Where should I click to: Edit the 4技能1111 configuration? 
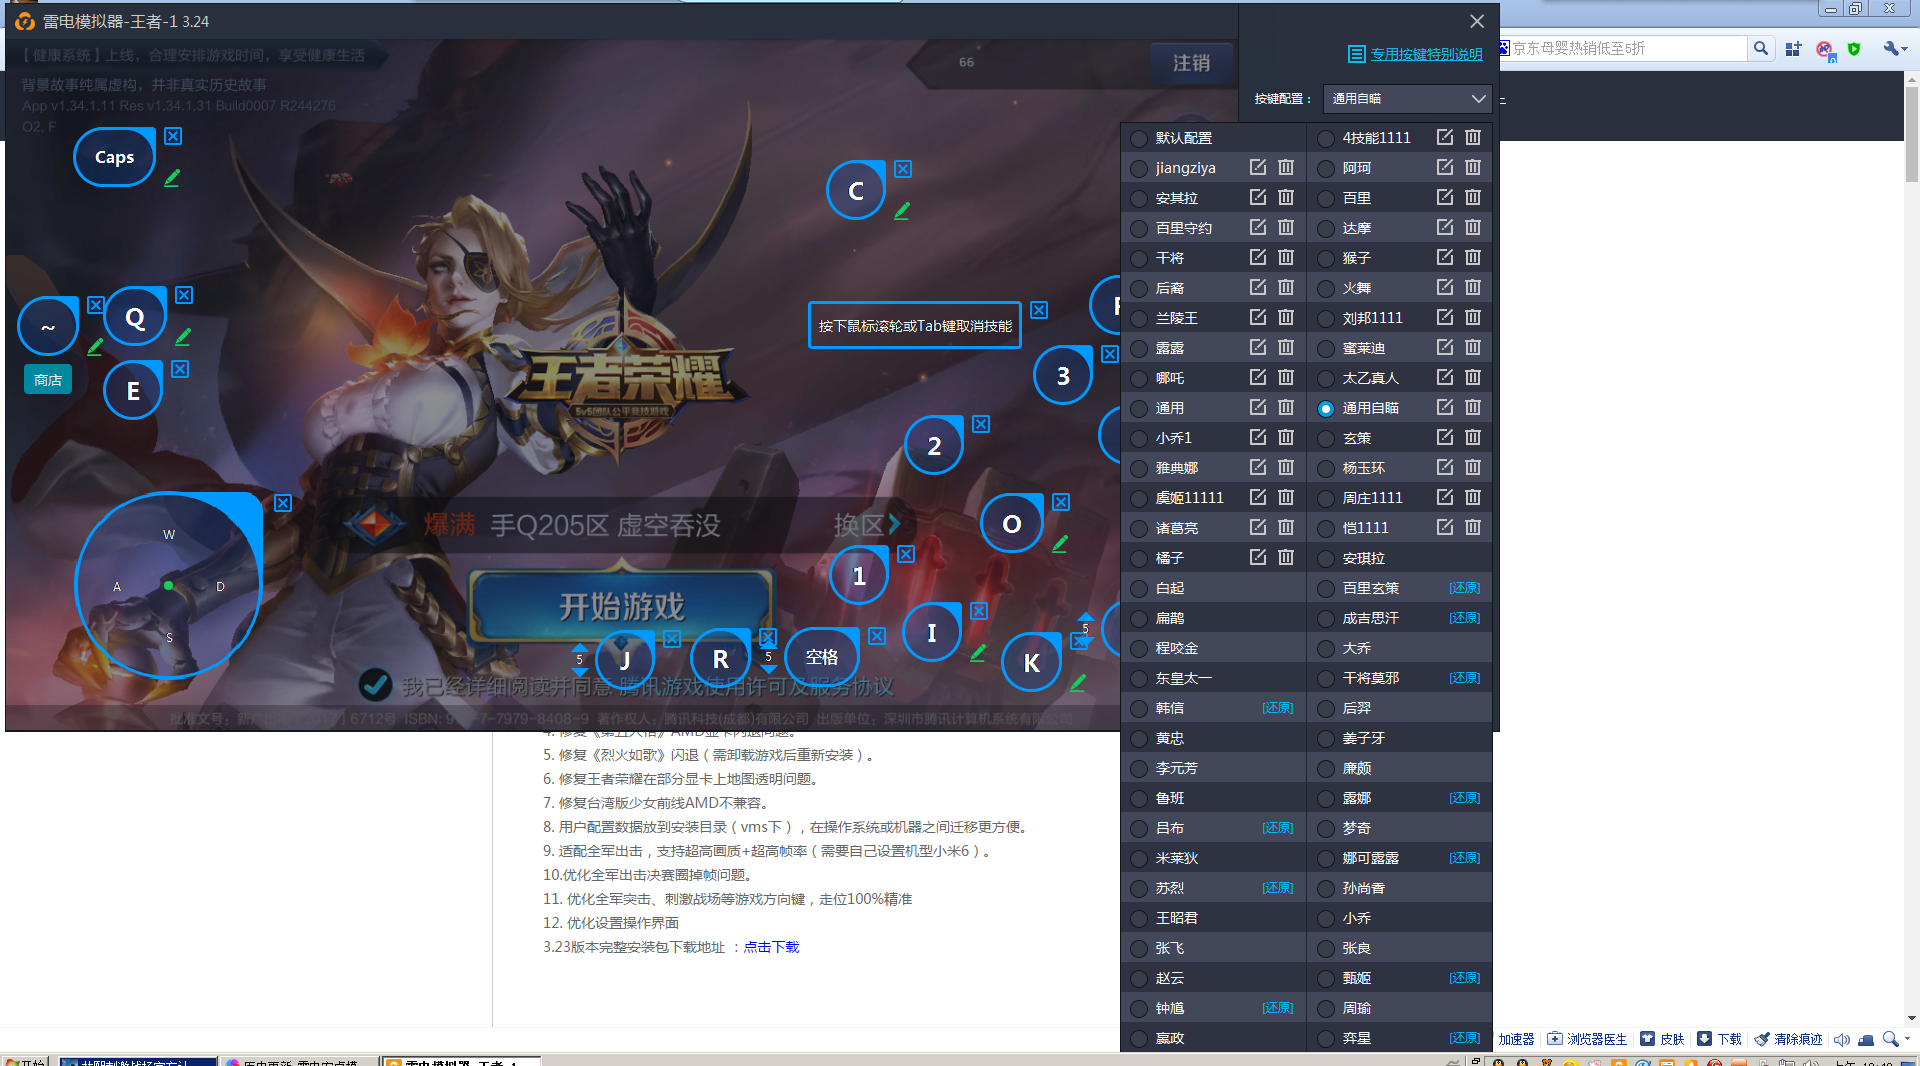(1445, 138)
